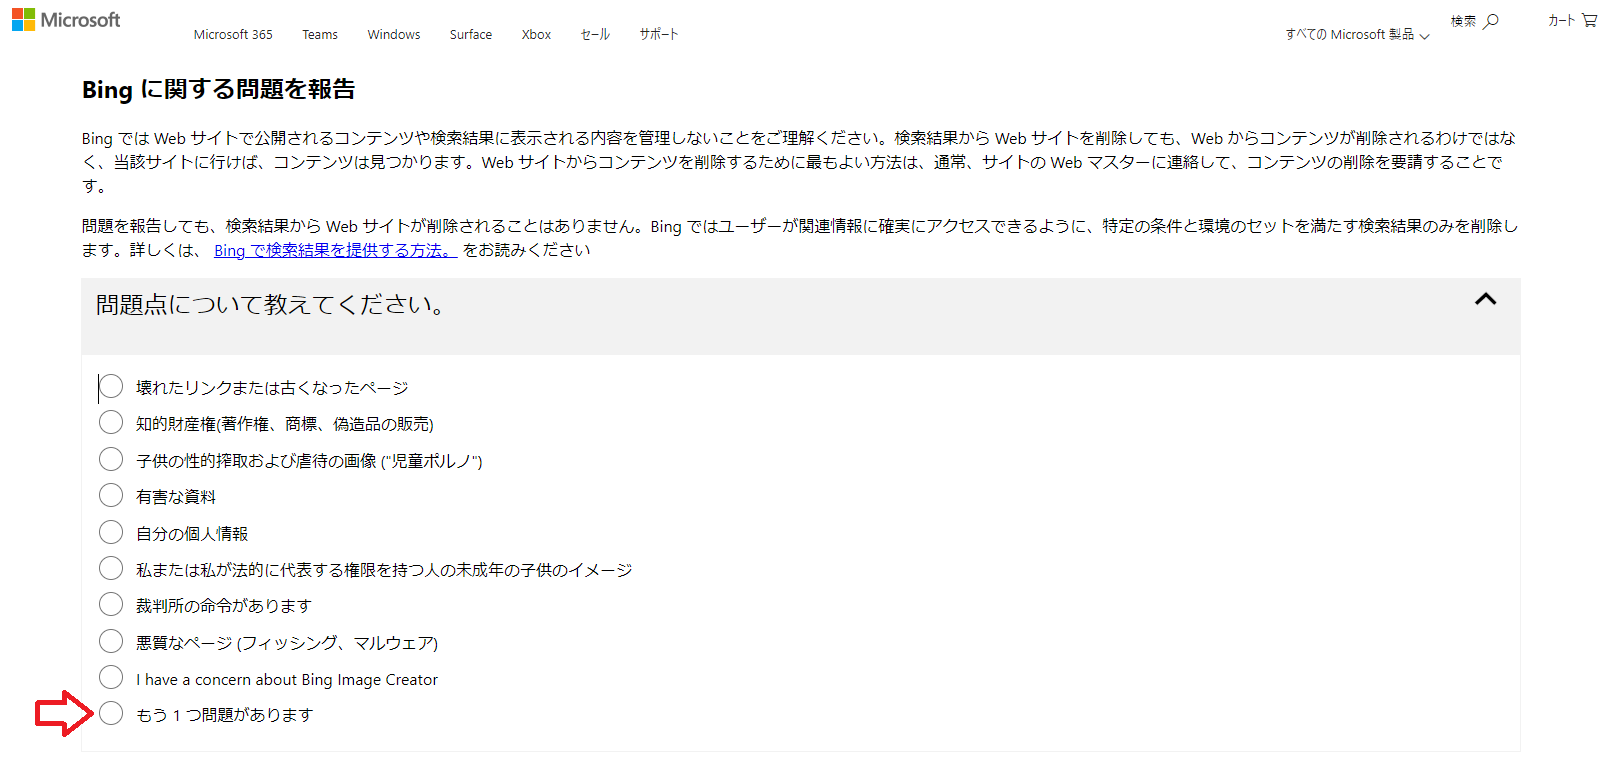
Task: Select radio 裁判所の命令があります
Action: [x=111, y=604]
